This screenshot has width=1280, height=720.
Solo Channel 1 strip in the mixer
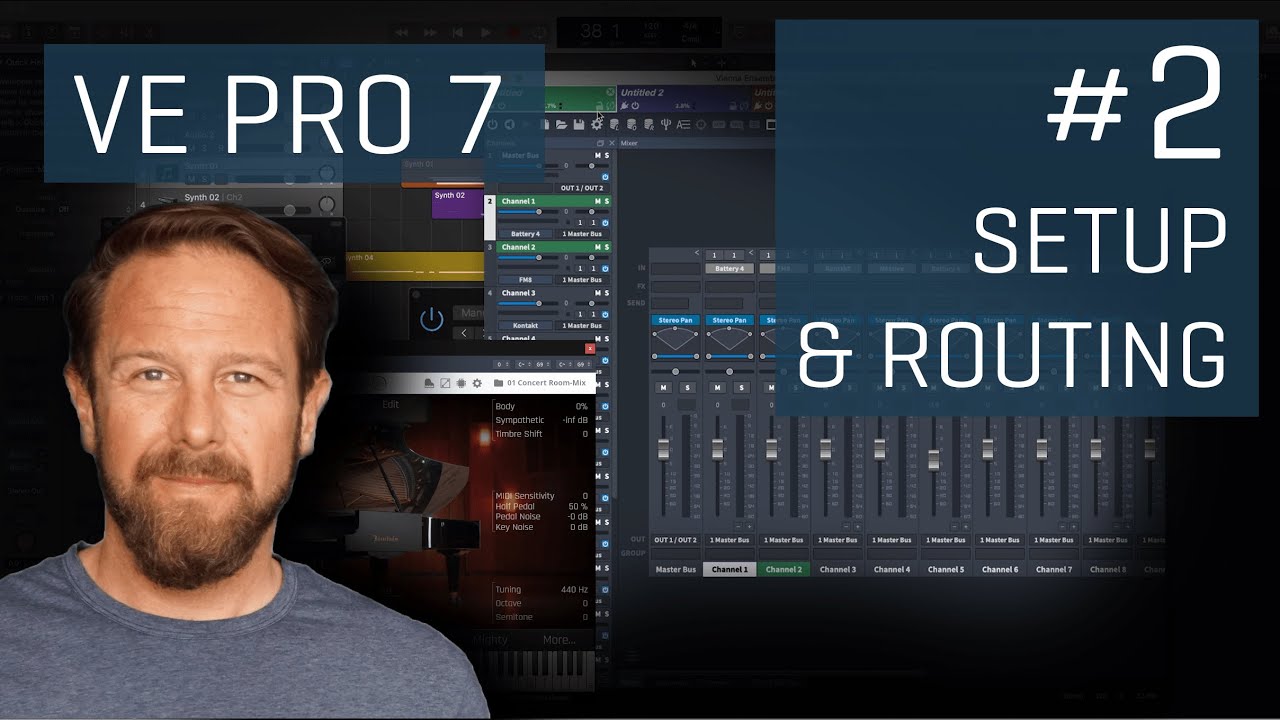tap(741, 387)
